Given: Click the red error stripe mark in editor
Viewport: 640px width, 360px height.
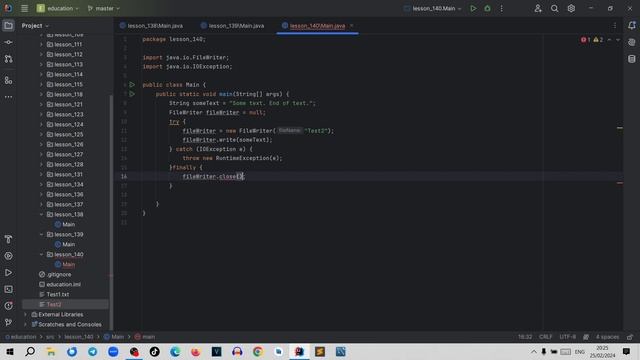Looking at the screenshot, I should point(620,183).
